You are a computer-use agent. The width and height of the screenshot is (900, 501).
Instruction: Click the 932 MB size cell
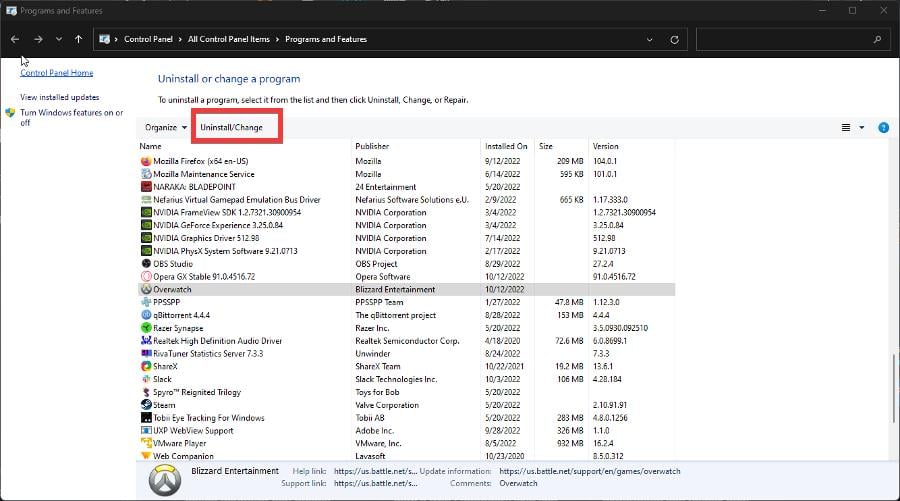570,443
